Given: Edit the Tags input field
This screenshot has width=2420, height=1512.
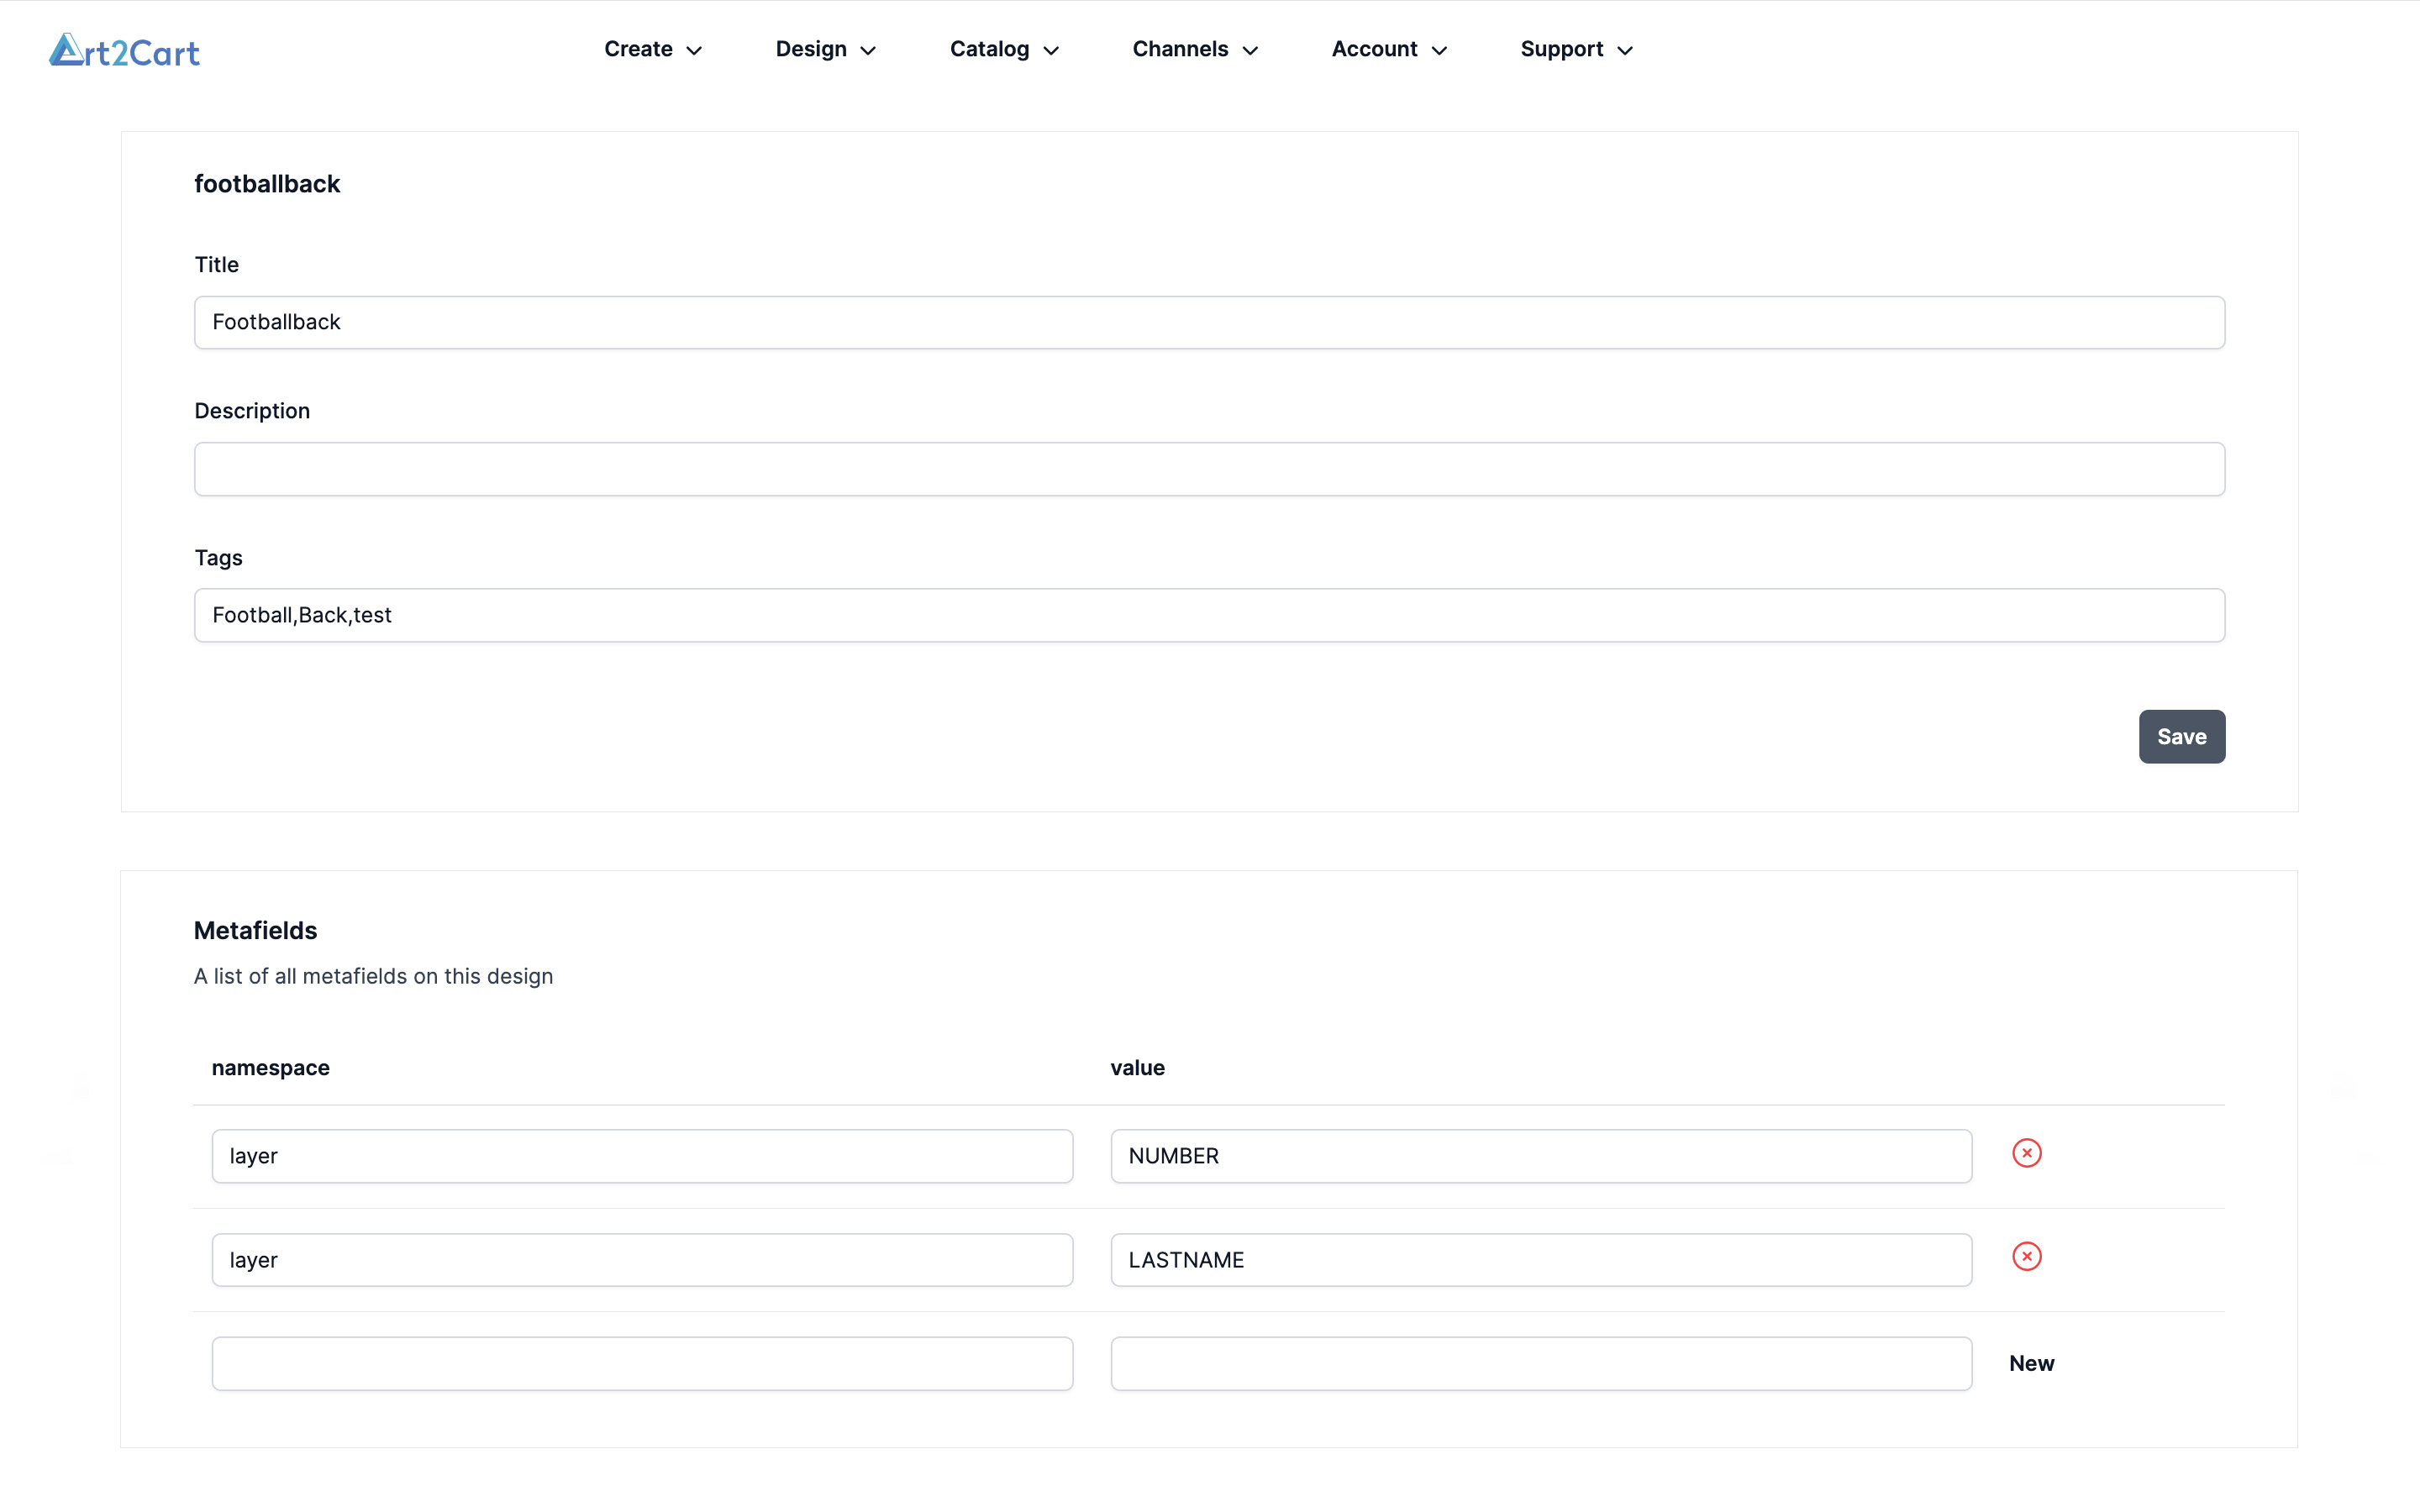Looking at the screenshot, I should pos(1209,615).
